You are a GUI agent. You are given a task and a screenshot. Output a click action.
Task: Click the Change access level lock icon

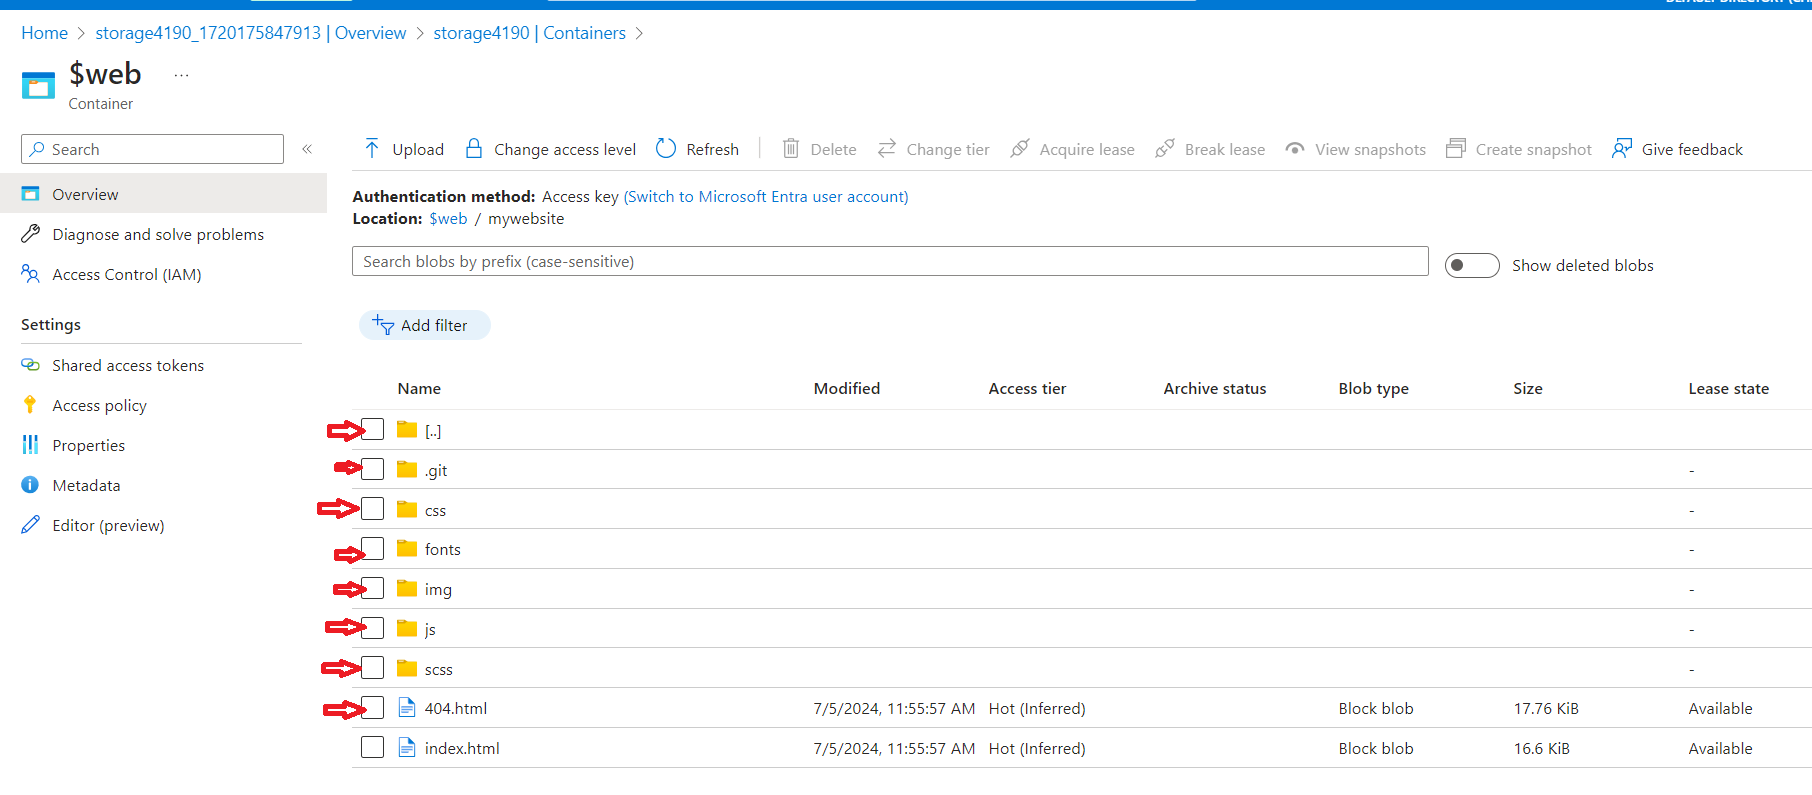474,149
